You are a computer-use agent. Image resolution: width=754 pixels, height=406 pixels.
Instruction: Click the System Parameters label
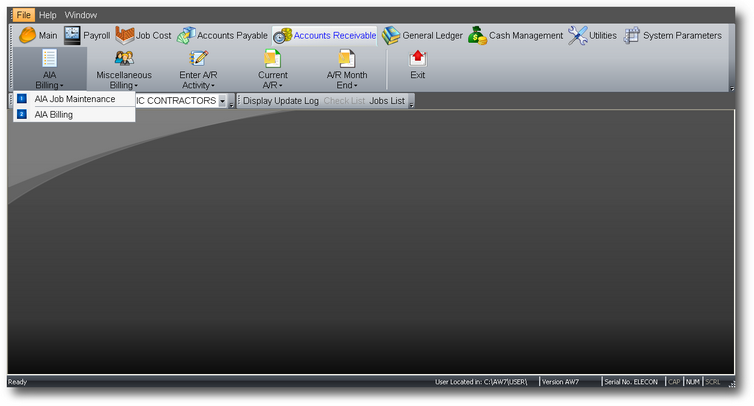pos(682,36)
